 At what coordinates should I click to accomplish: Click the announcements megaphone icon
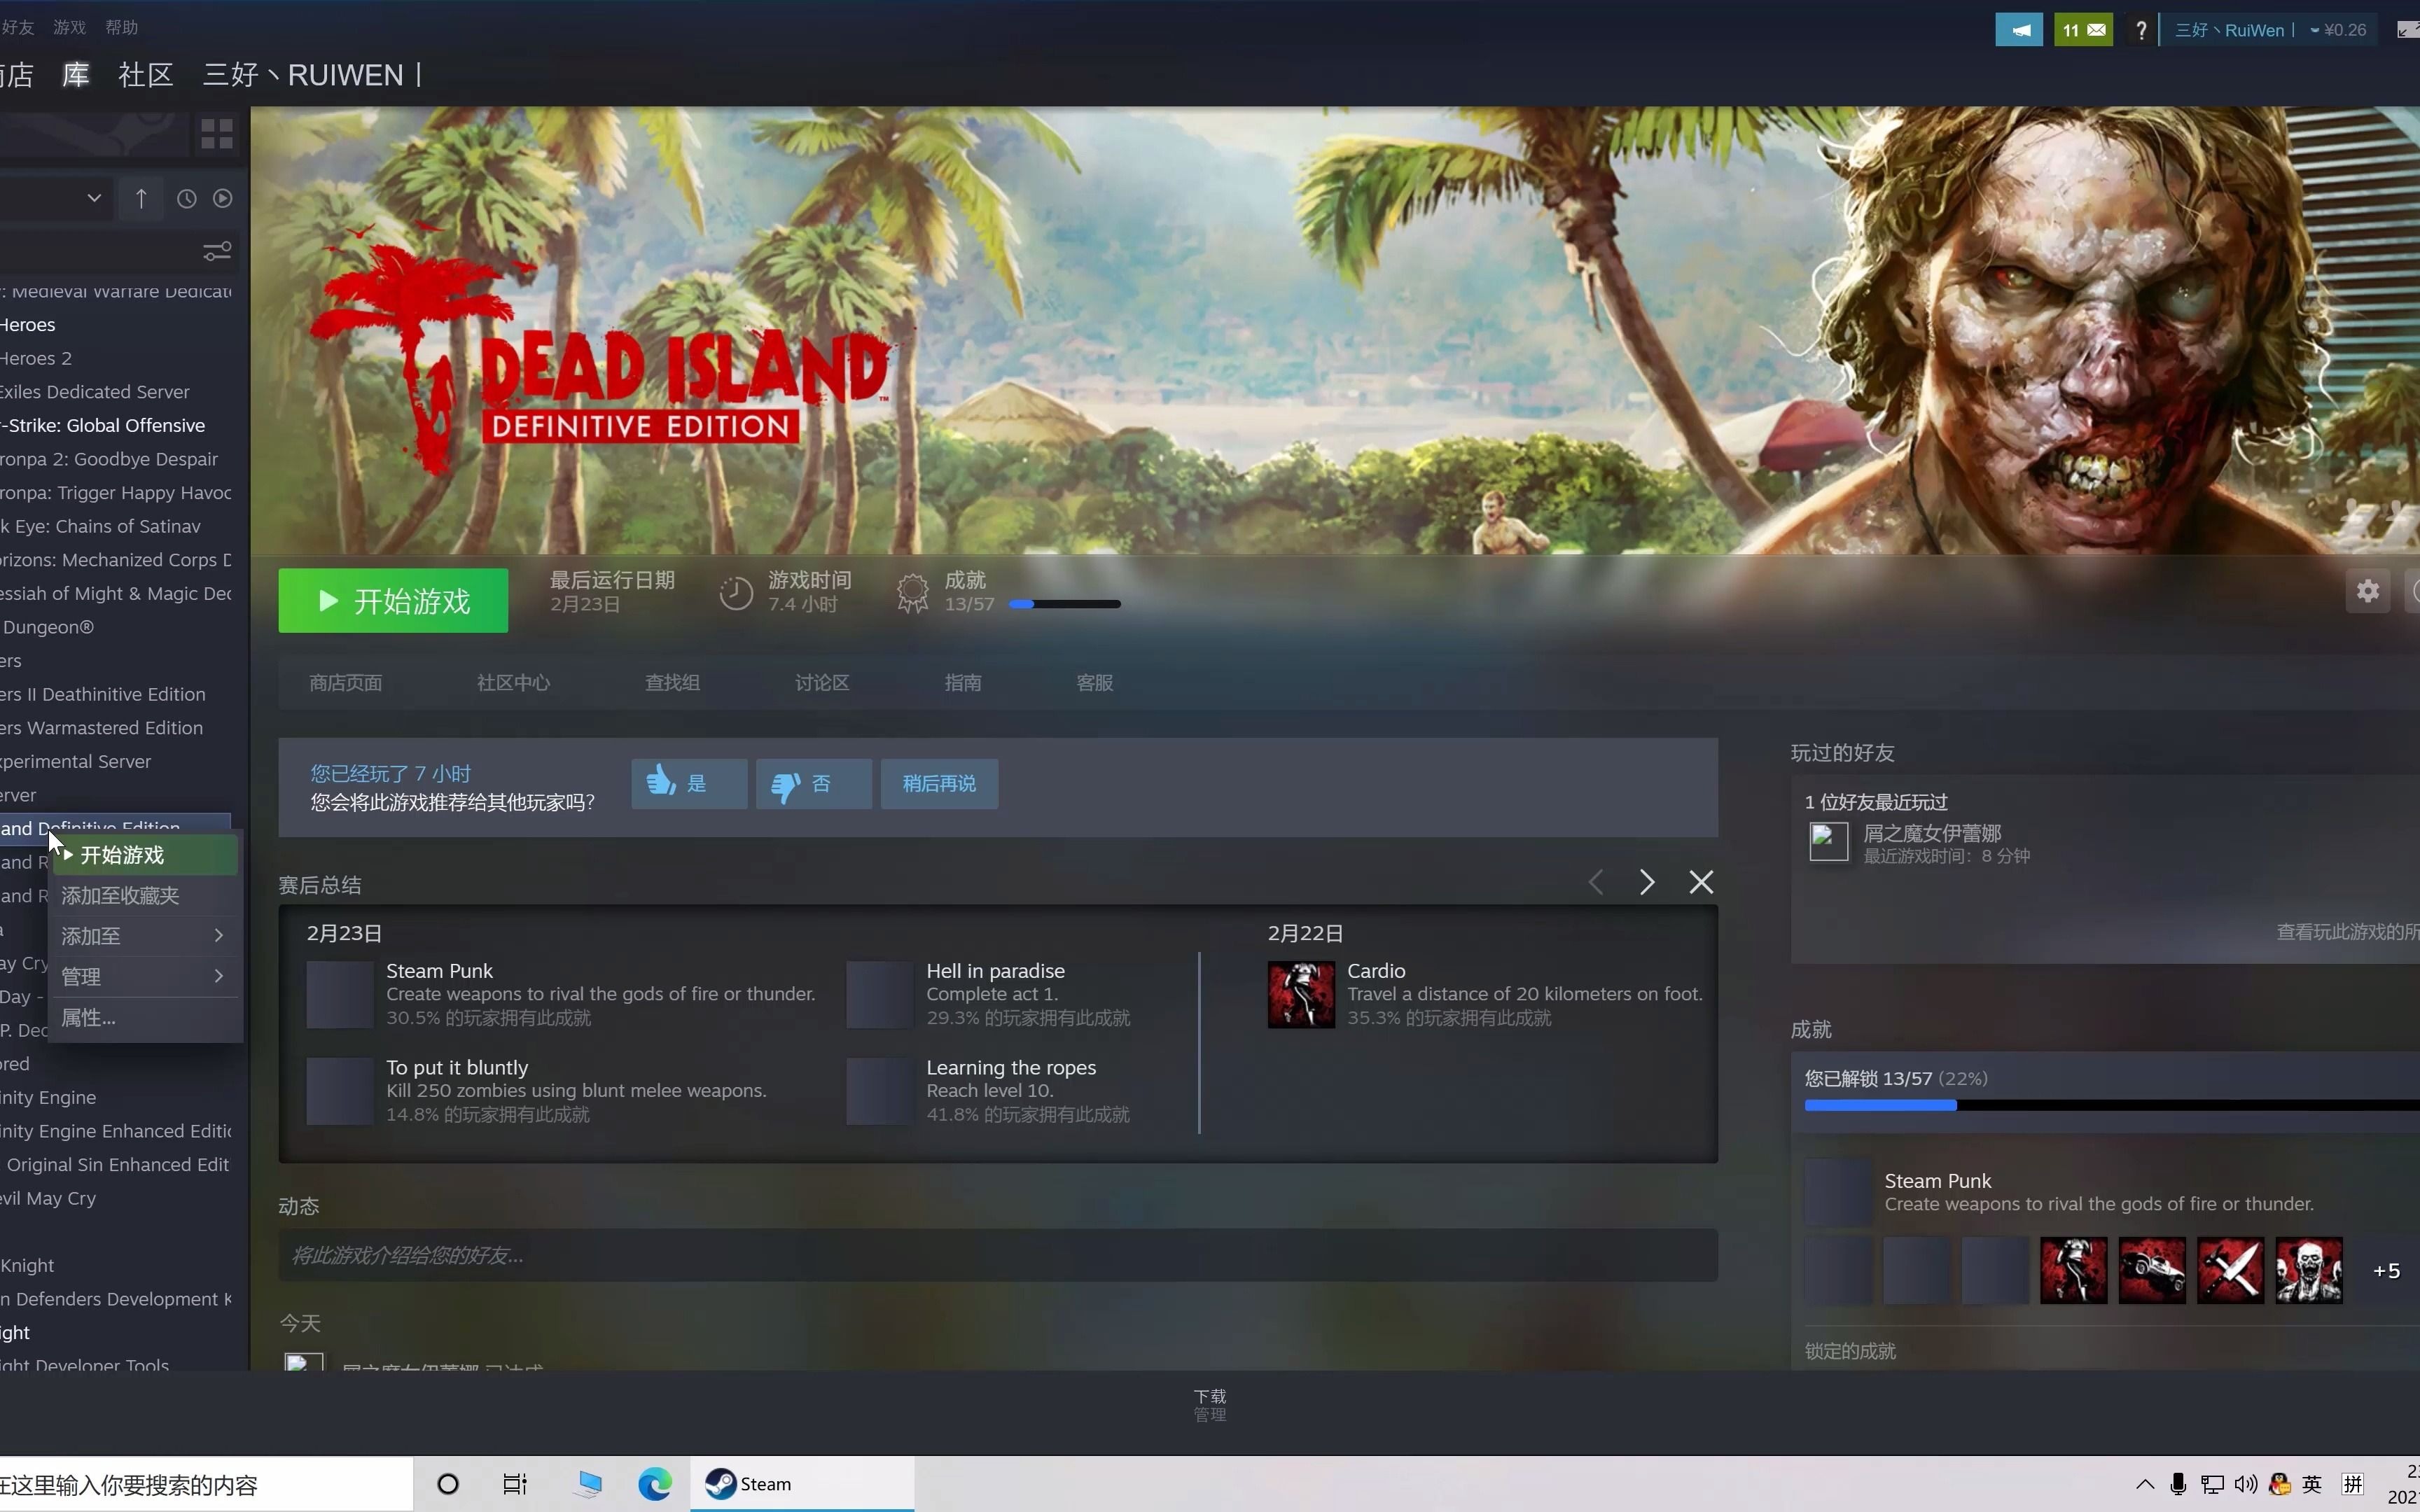(2018, 30)
